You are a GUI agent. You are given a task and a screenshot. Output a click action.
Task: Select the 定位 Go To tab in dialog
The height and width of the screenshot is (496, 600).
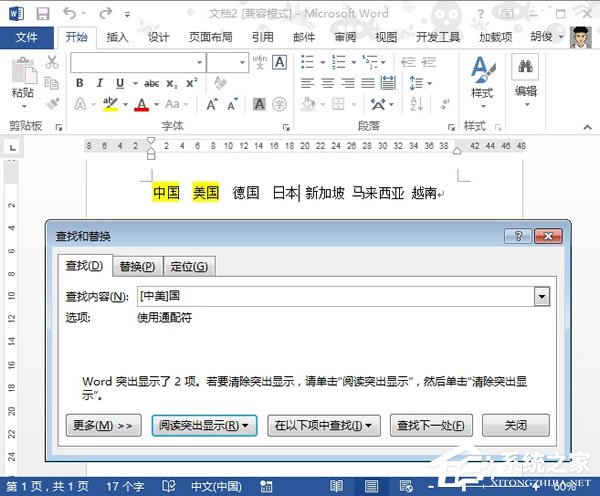pyautogui.click(x=189, y=266)
